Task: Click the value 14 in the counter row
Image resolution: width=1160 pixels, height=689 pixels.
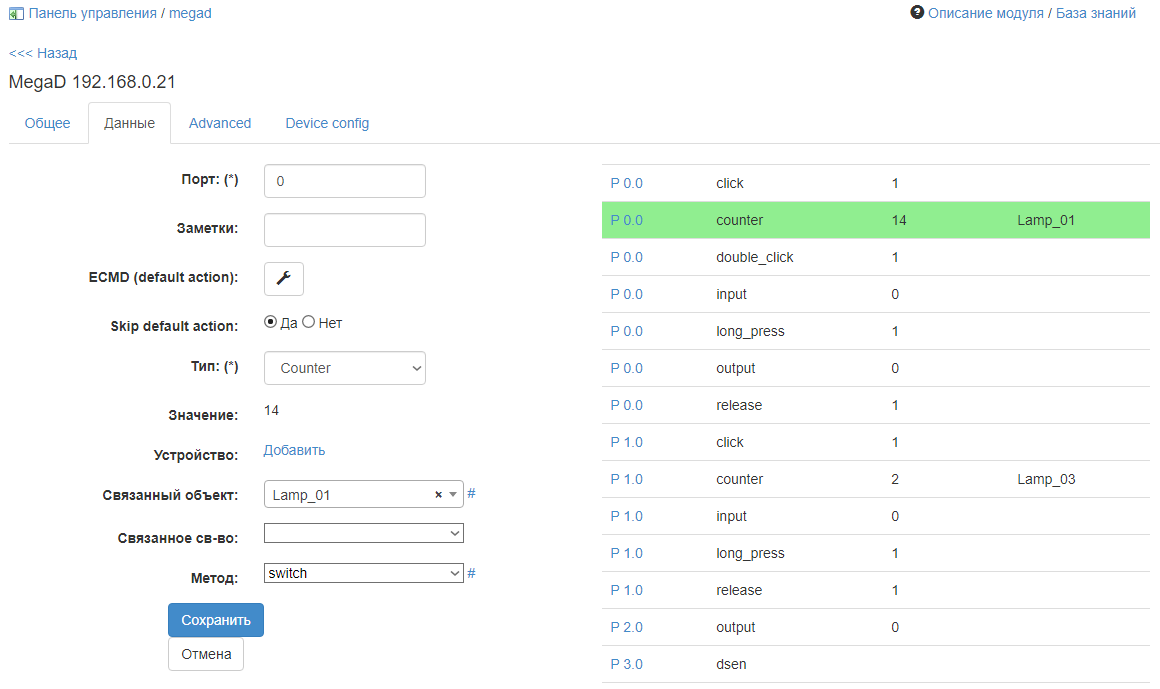Action: pos(899,220)
